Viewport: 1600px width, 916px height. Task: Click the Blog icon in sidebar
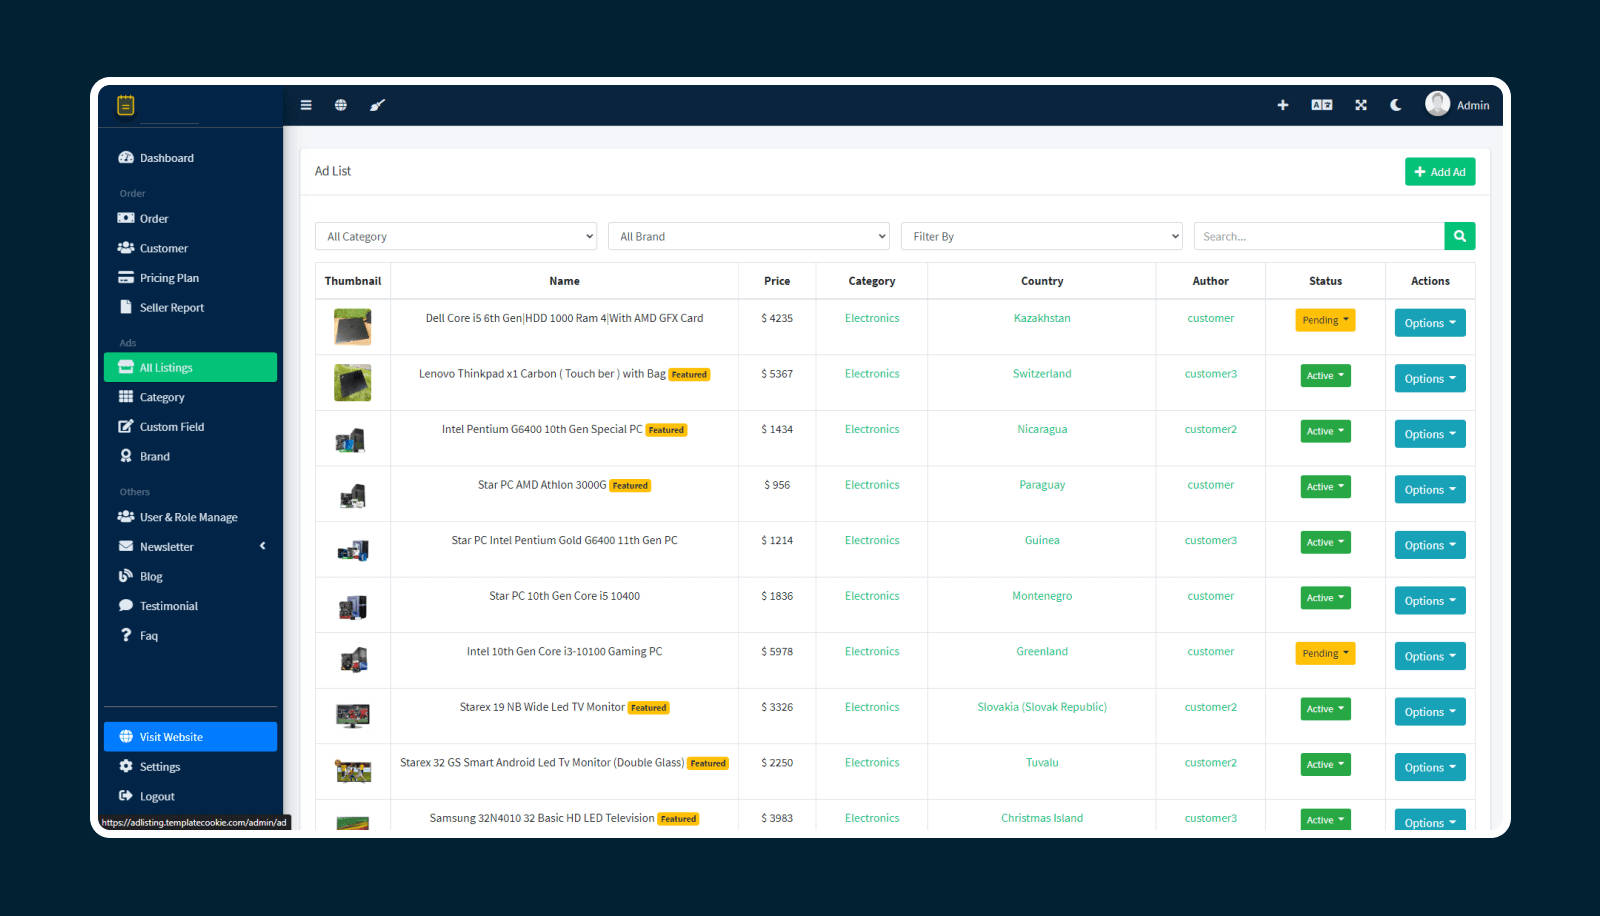[x=126, y=576]
